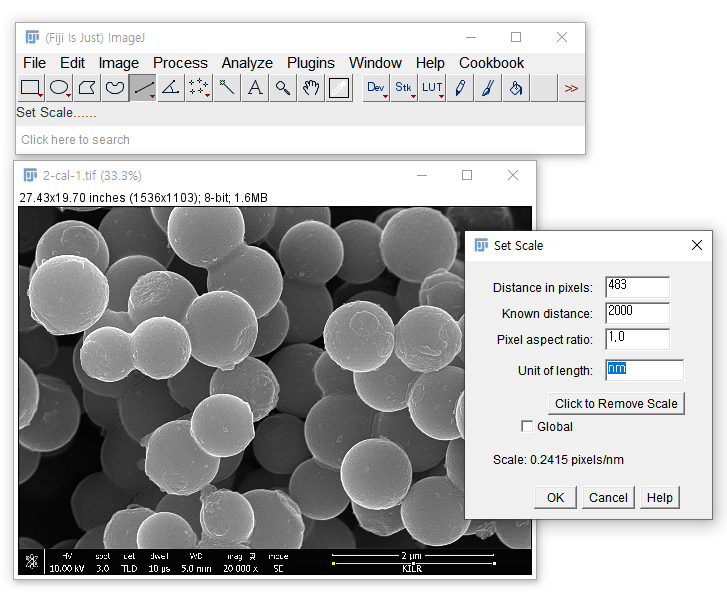Open the Stk stacks menu tool
Screen dimensions: 727x604
(x=404, y=88)
